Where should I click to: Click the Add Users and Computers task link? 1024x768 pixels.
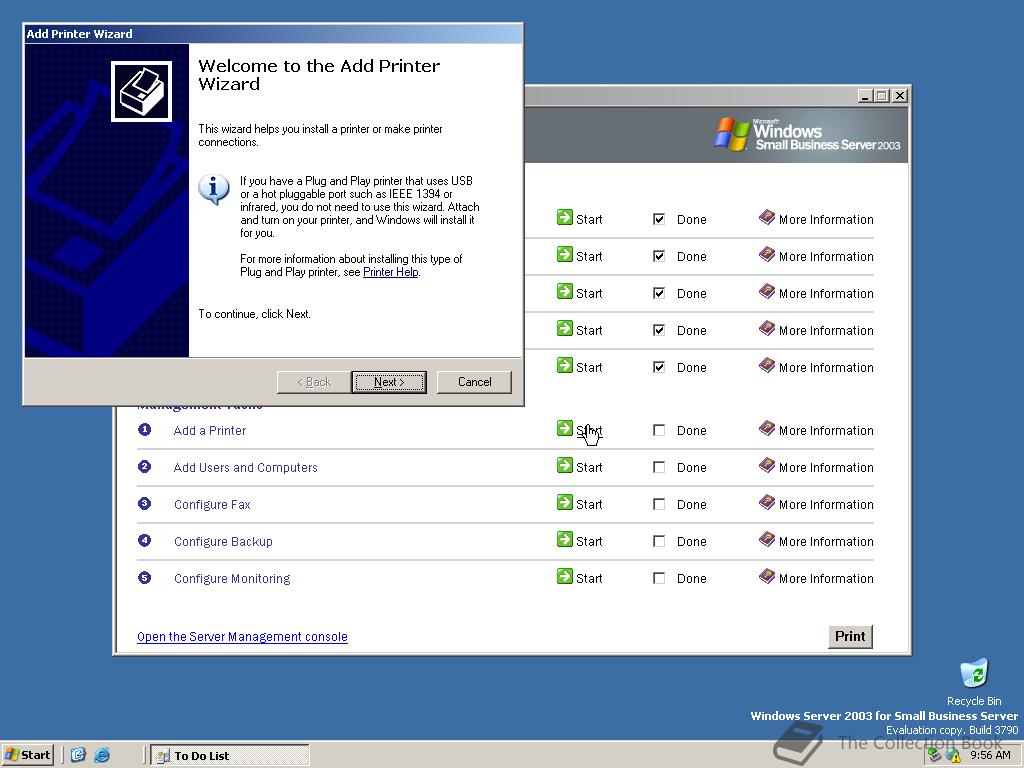click(x=246, y=468)
